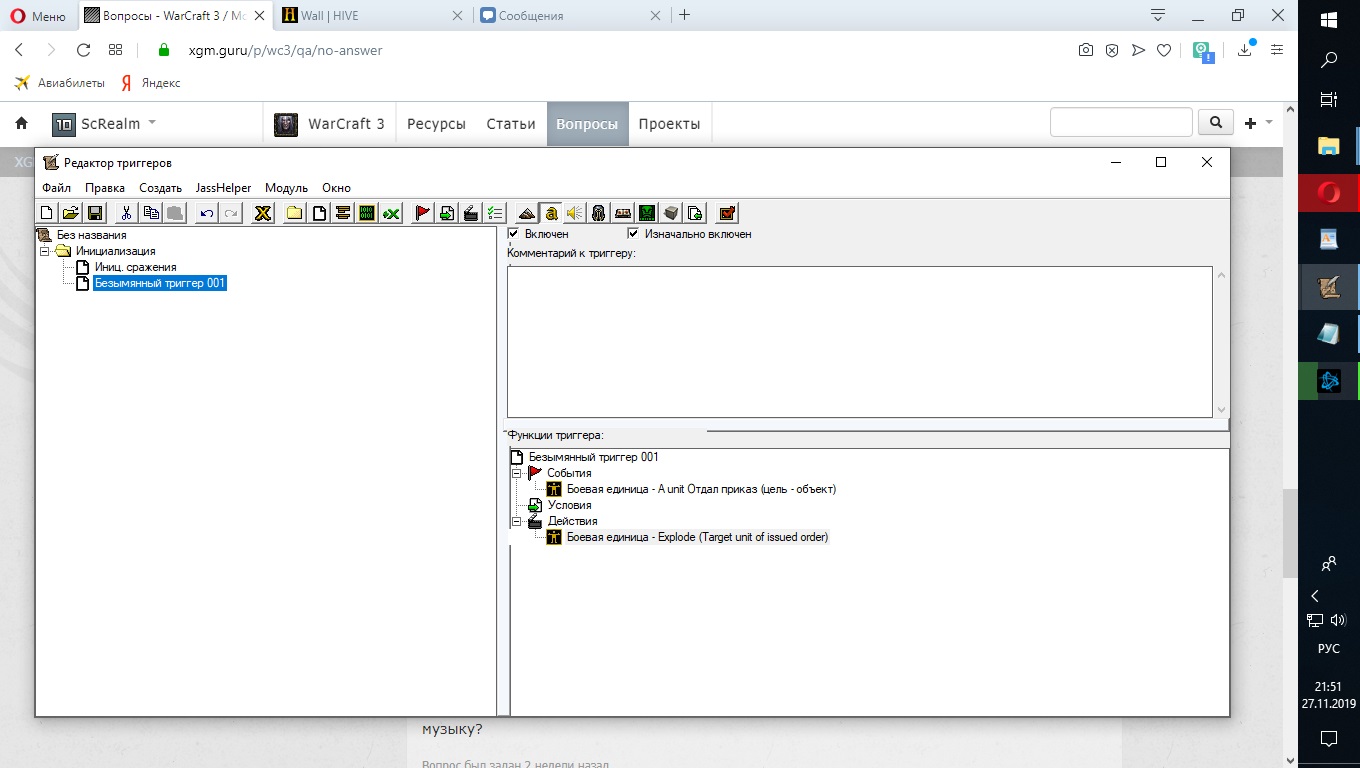This screenshot has width=1360, height=768.
Task: Toggle the "Включен" checkbox
Action: (x=514, y=233)
